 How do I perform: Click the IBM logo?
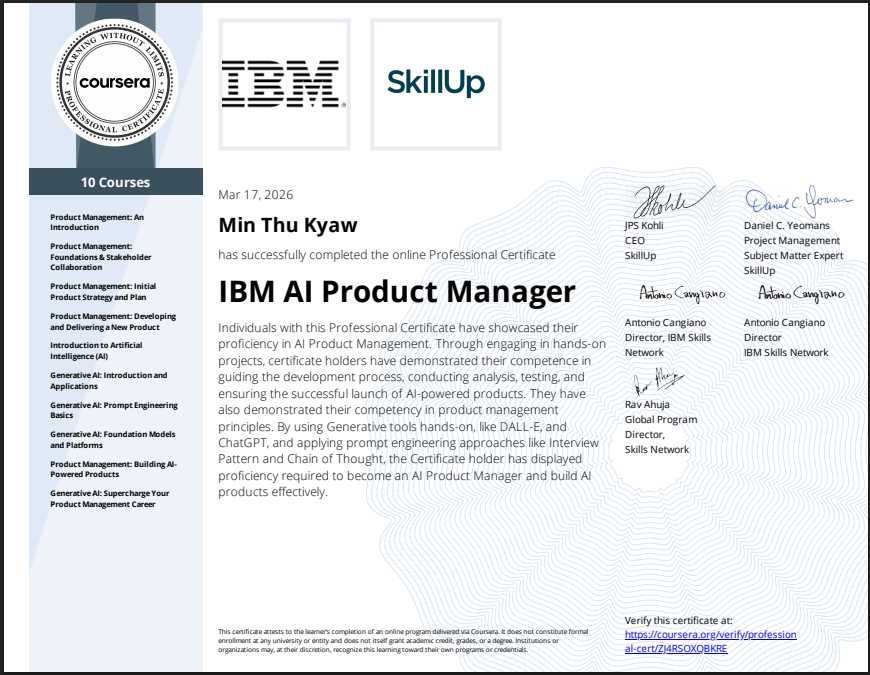284,84
